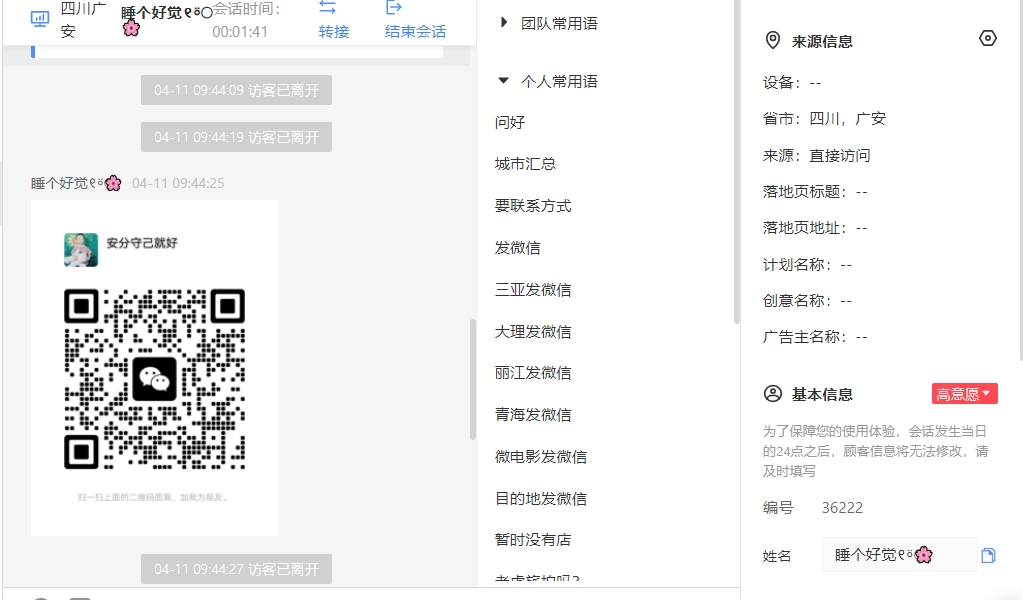This screenshot has width=1023, height=600.
Task: Pick the 丽江发微信 quick phrase
Action: [x=533, y=372]
